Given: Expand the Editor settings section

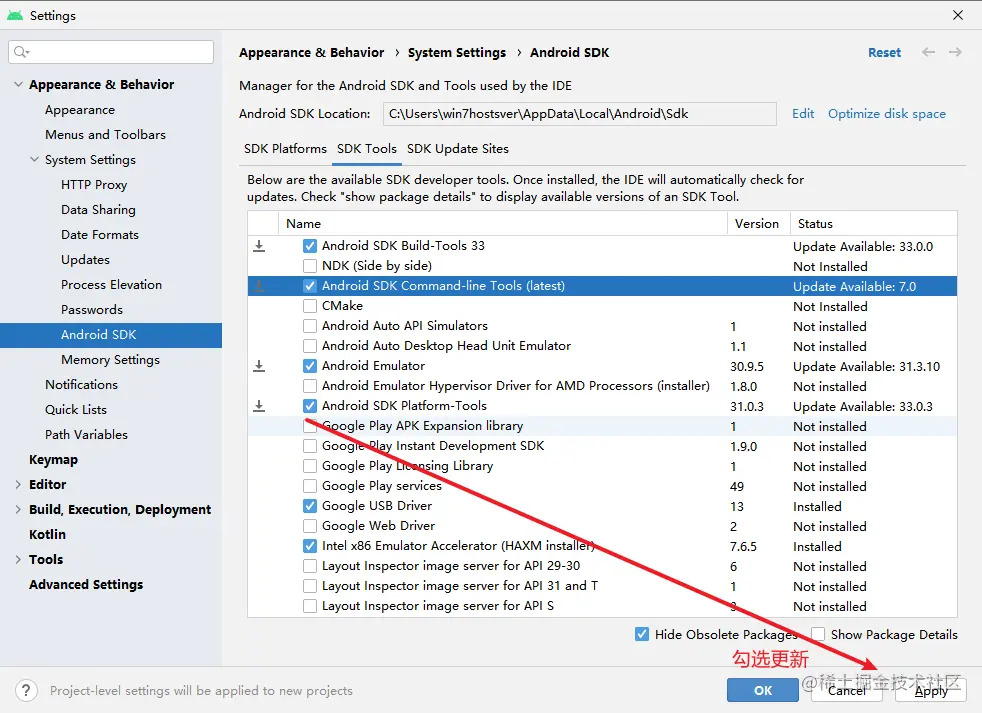Looking at the screenshot, I should (x=18, y=484).
